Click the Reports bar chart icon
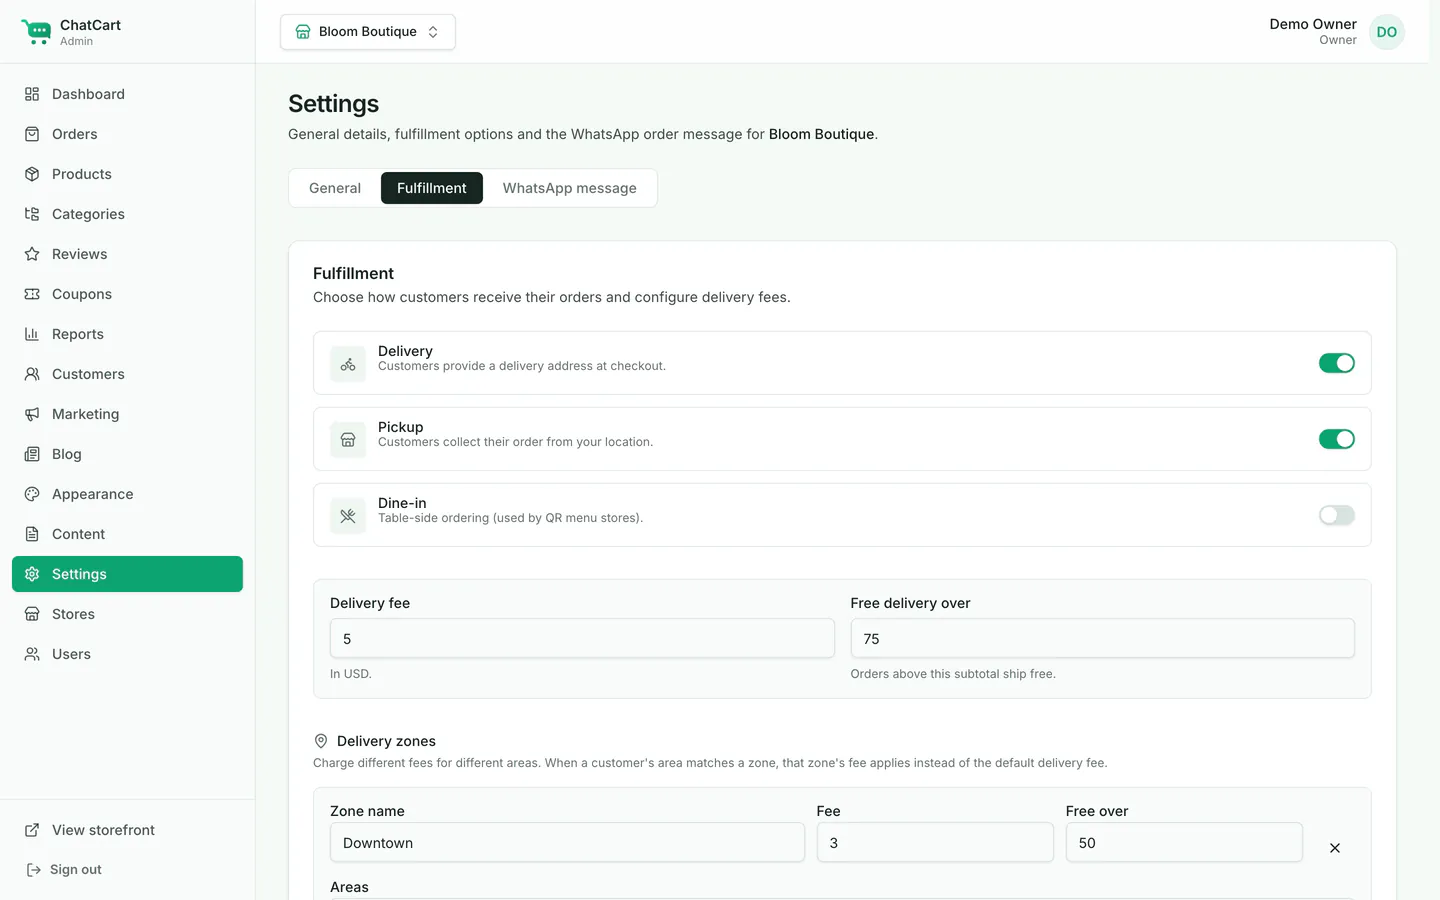 [x=32, y=334]
